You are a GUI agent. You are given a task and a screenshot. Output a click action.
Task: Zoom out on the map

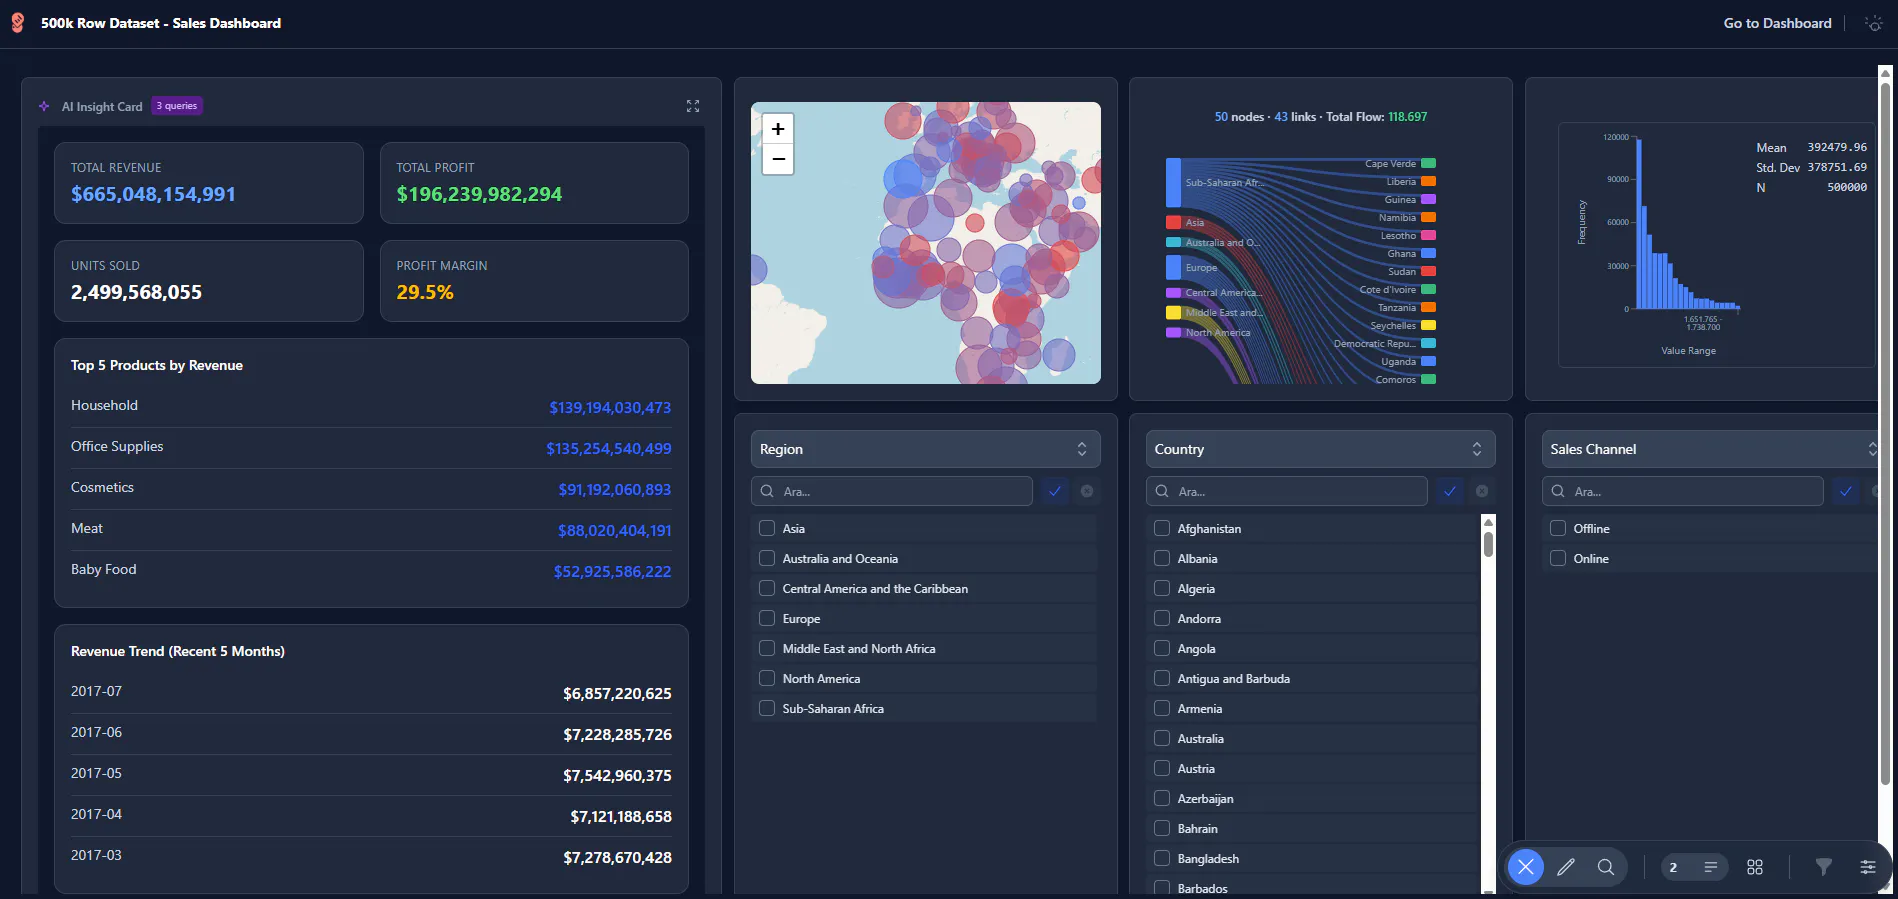click(778, 159)
